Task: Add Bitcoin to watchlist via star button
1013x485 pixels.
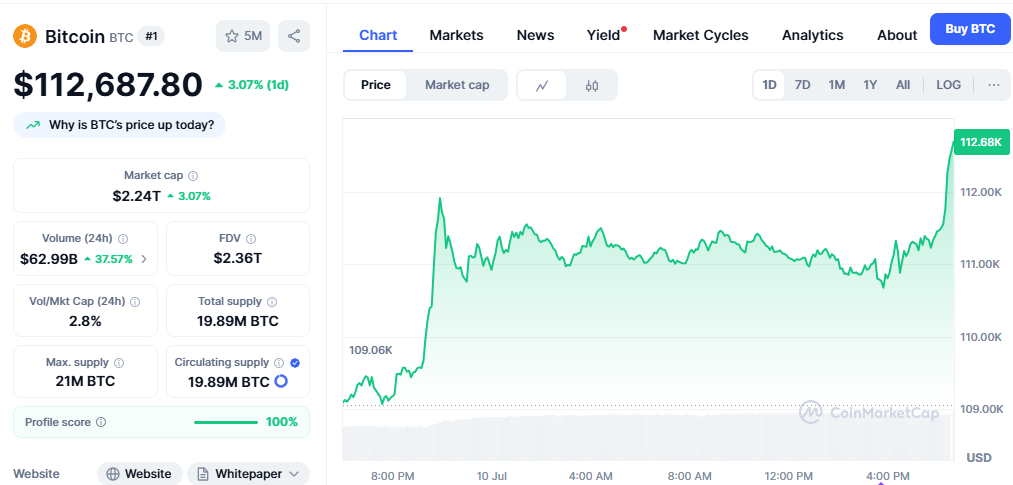Action: pos(243,36)
